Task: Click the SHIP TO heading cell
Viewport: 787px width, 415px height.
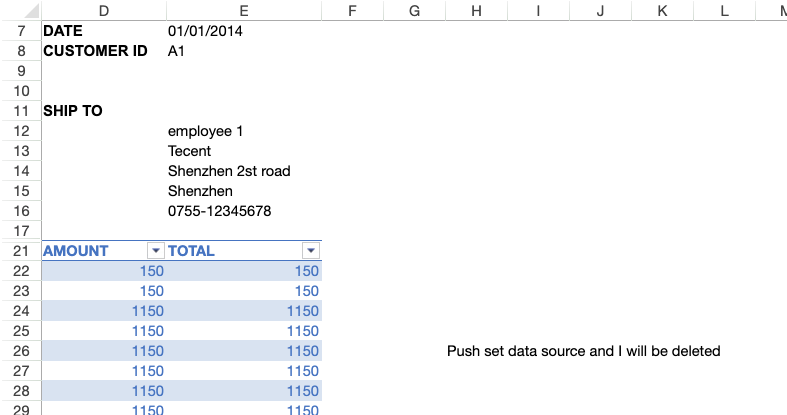Action: click(73, 111)
